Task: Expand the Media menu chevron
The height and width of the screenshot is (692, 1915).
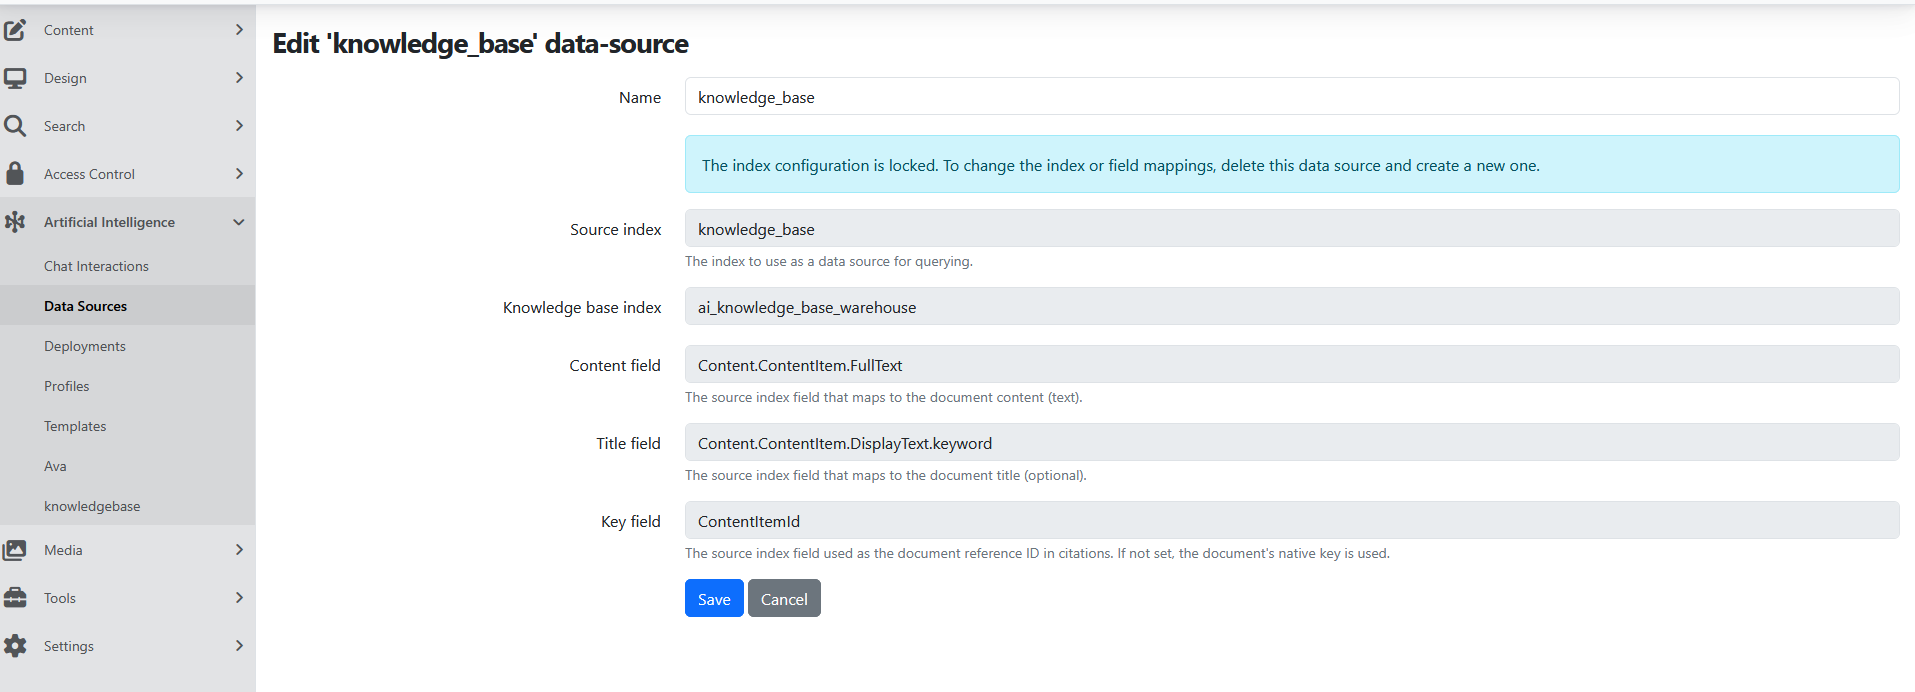Action: (239, 550)
